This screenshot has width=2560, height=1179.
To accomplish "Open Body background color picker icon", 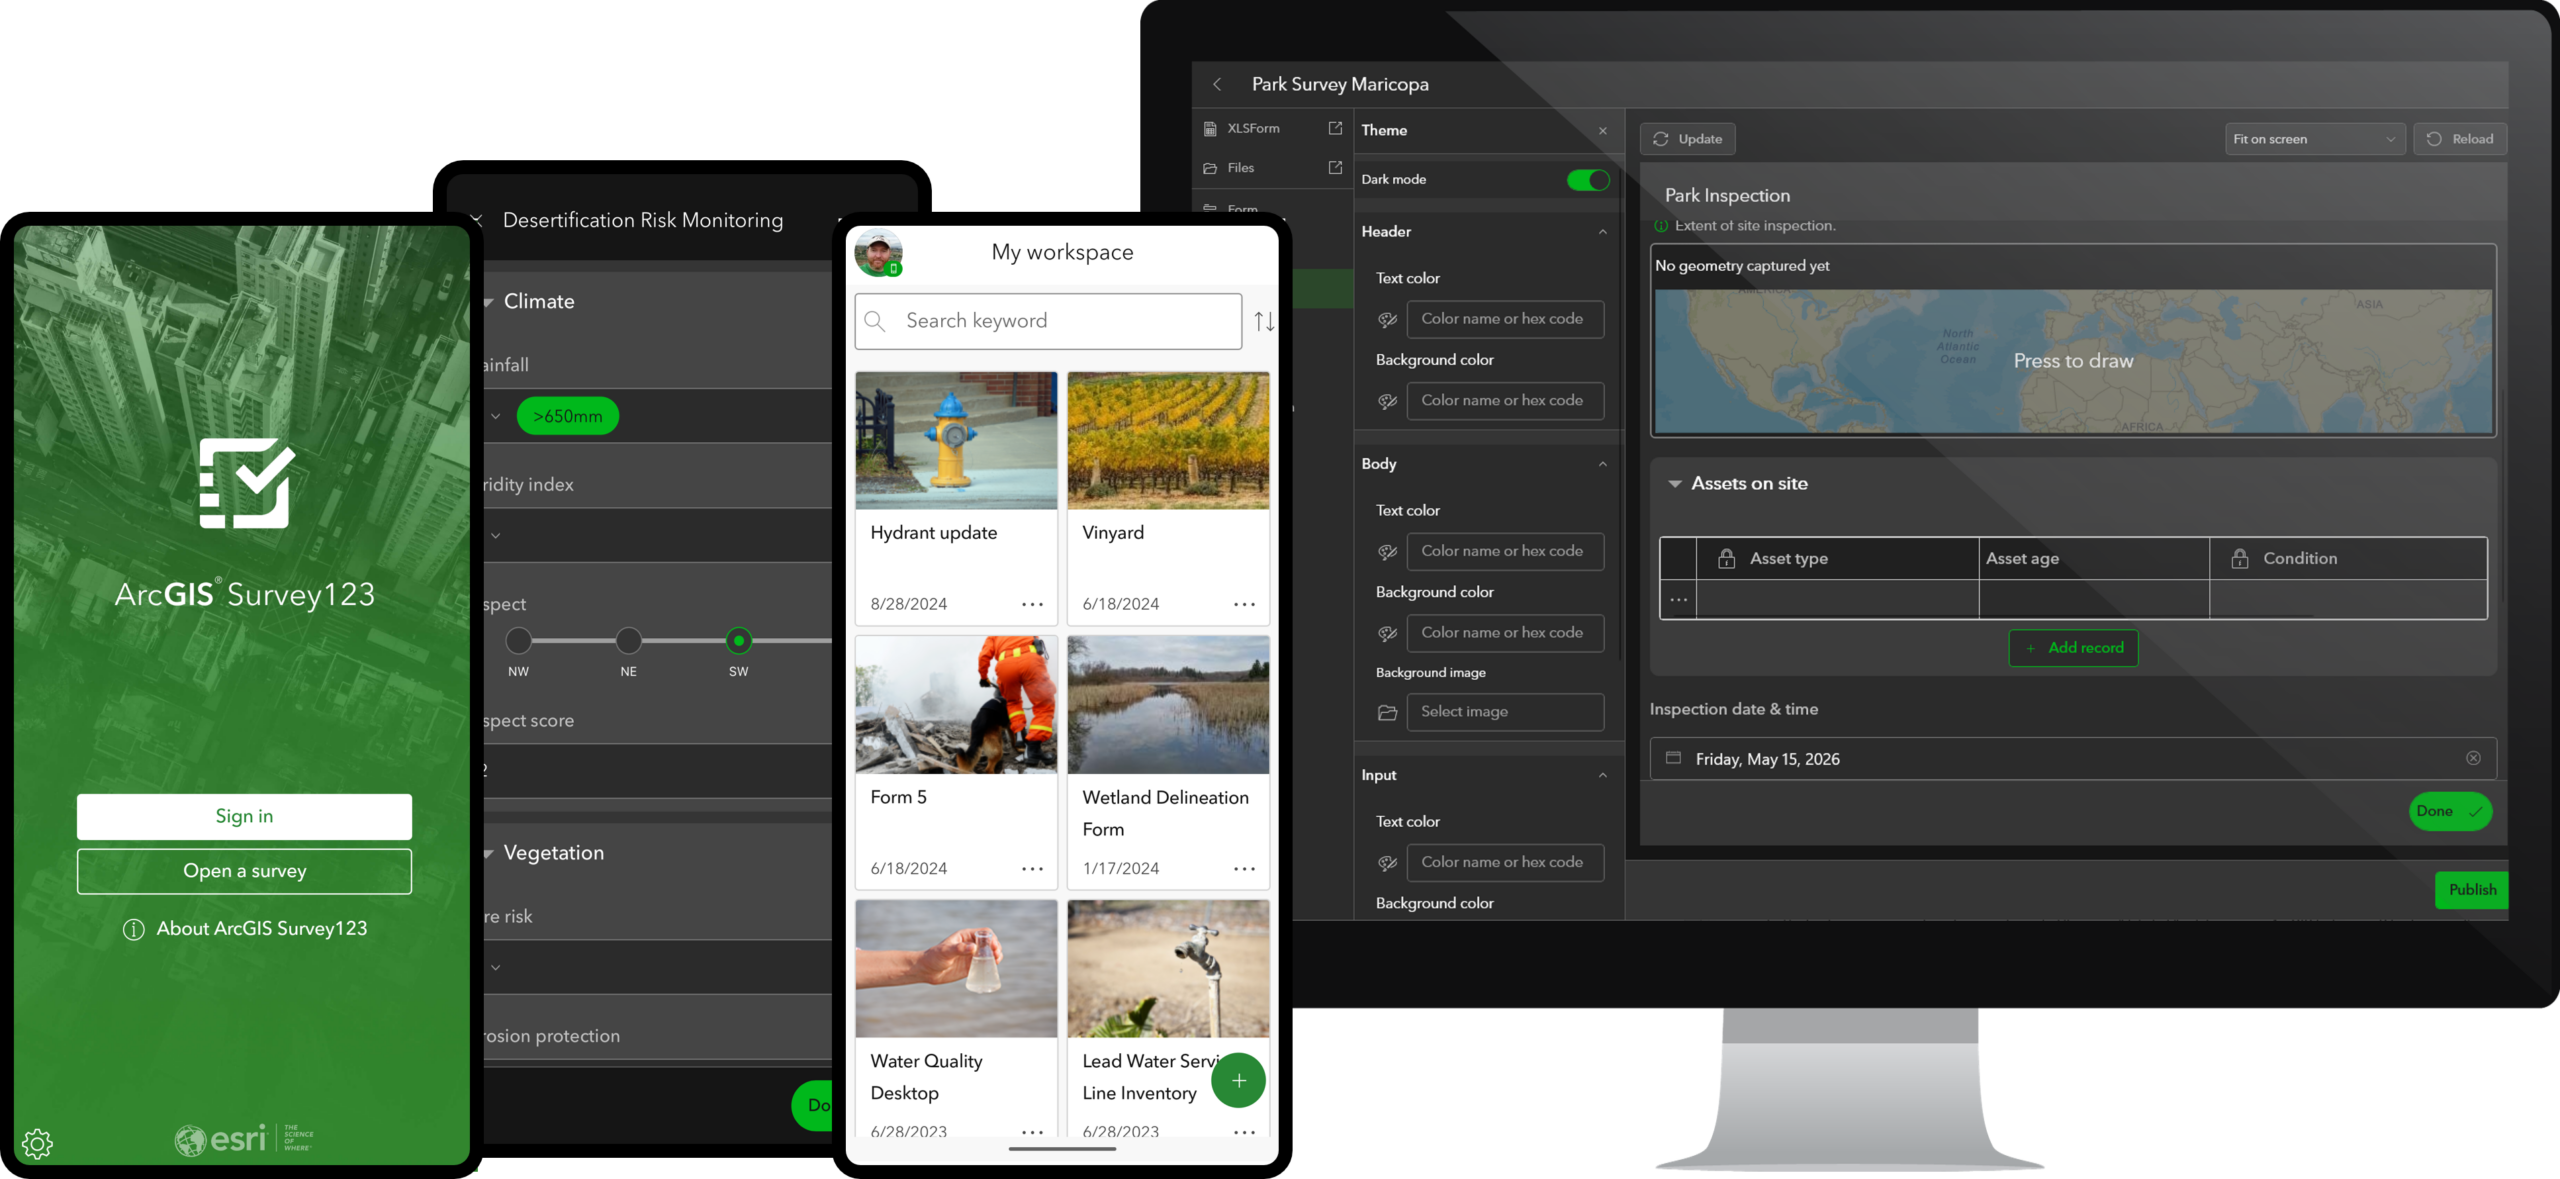I will [x=1387, y=633].
